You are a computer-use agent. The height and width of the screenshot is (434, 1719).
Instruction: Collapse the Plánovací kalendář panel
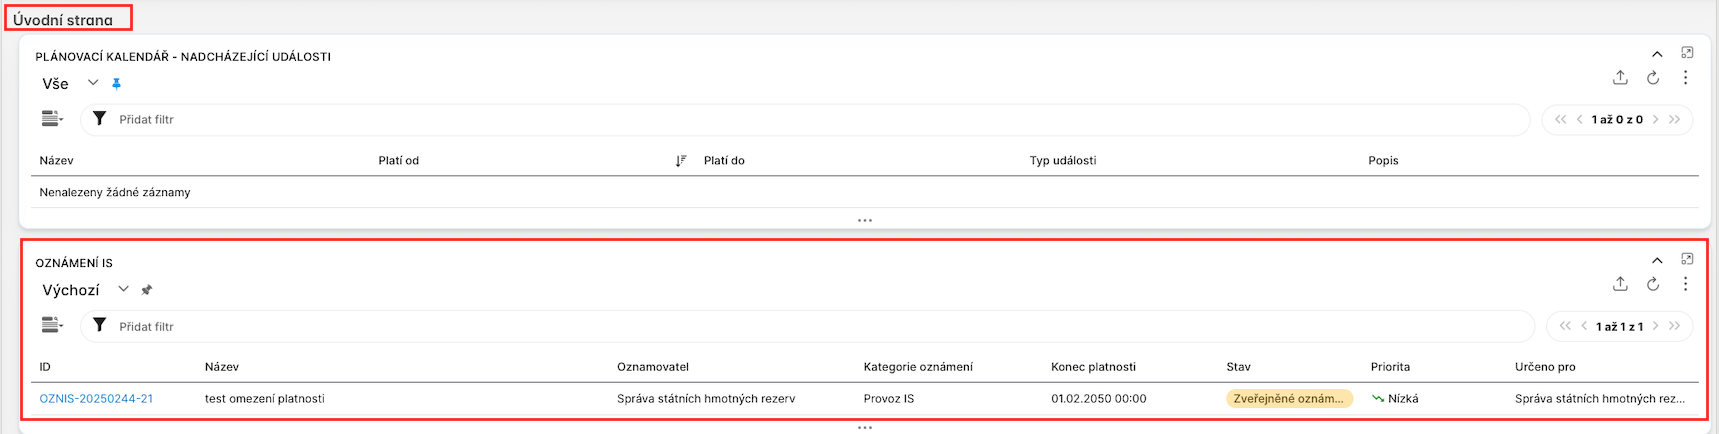coord(1657,54)
